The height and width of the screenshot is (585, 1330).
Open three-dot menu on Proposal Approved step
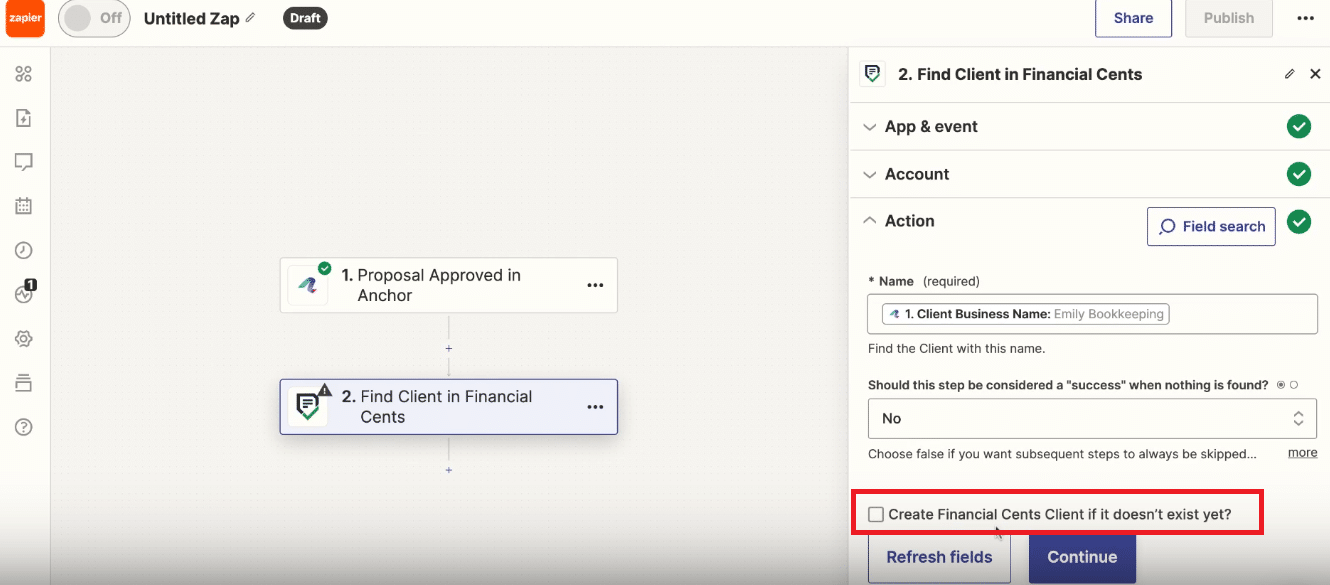pyautogui.click(x=595, y=285)
